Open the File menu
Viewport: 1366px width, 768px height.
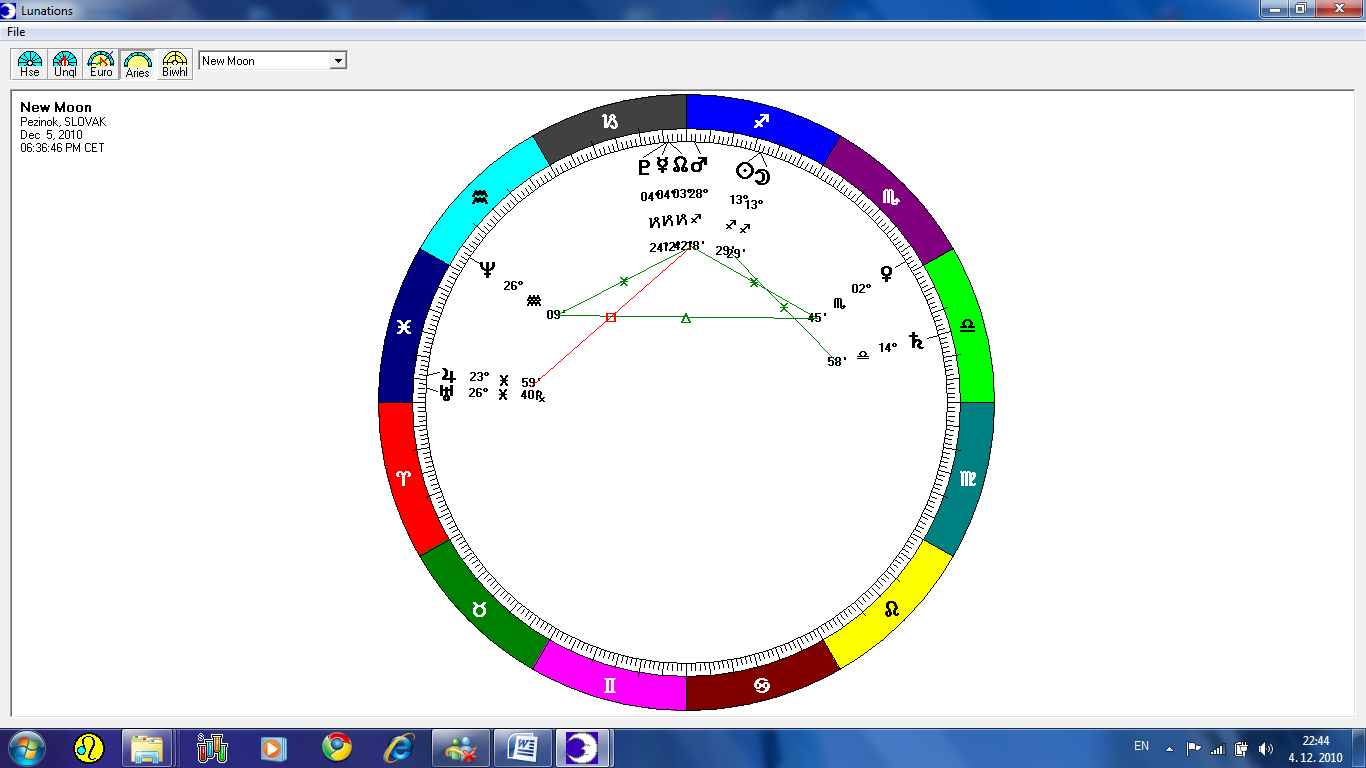tap(16, 32)
